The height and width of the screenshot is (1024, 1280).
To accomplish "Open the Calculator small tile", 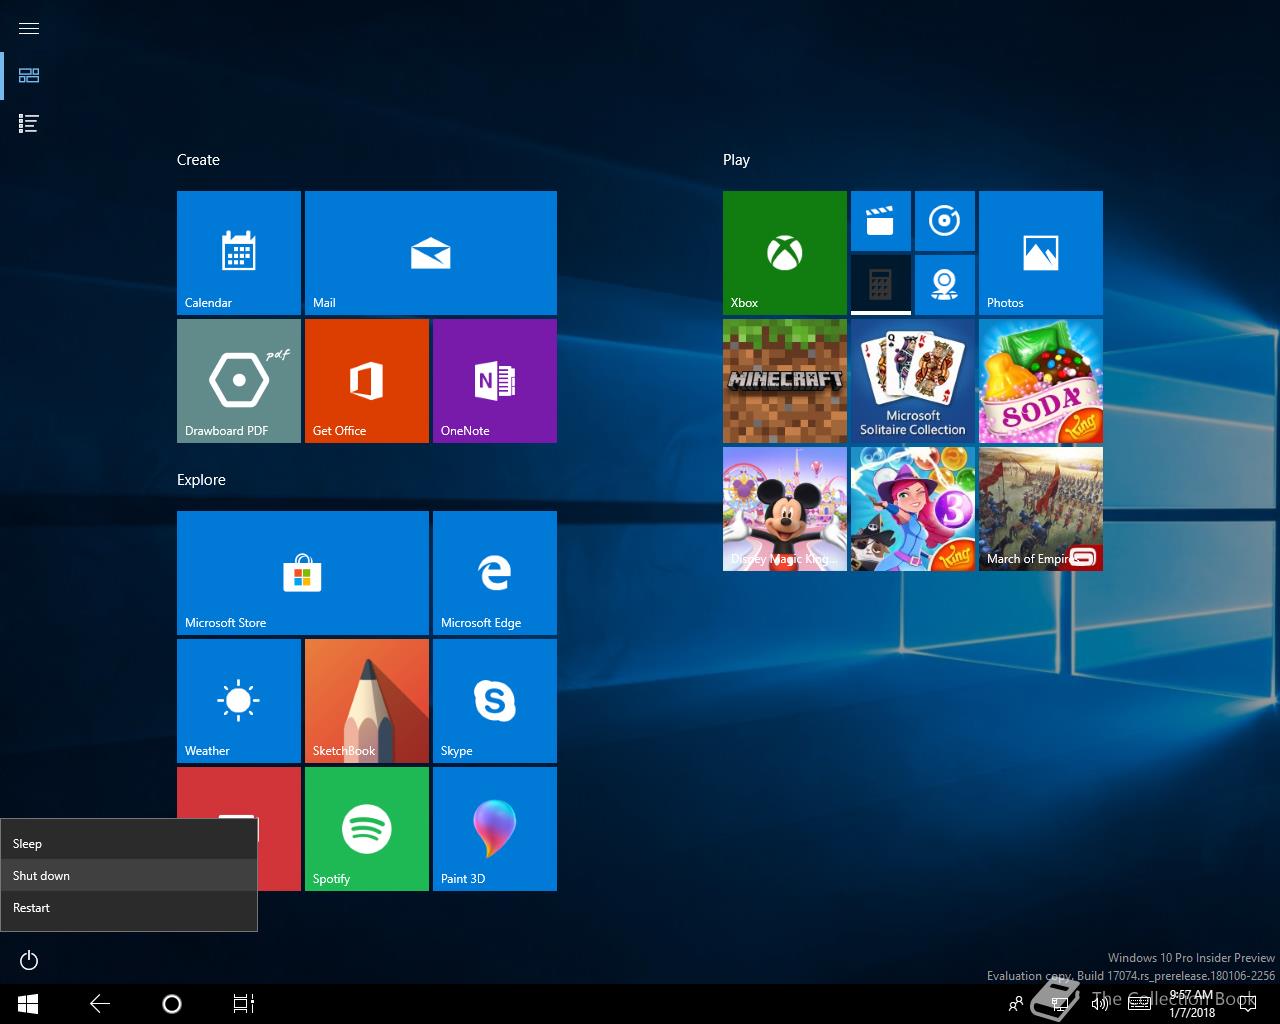I will 881,285.
